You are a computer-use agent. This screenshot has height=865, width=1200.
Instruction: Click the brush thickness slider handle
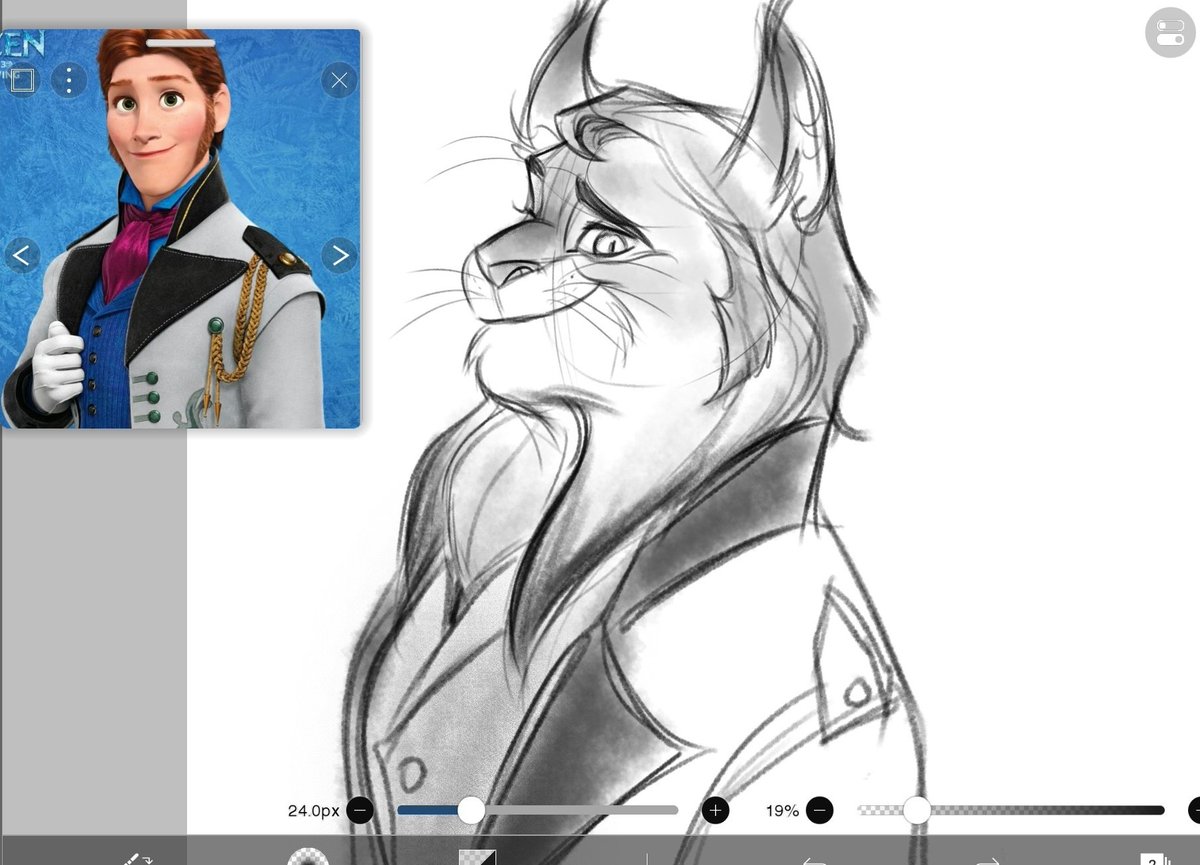471,810
